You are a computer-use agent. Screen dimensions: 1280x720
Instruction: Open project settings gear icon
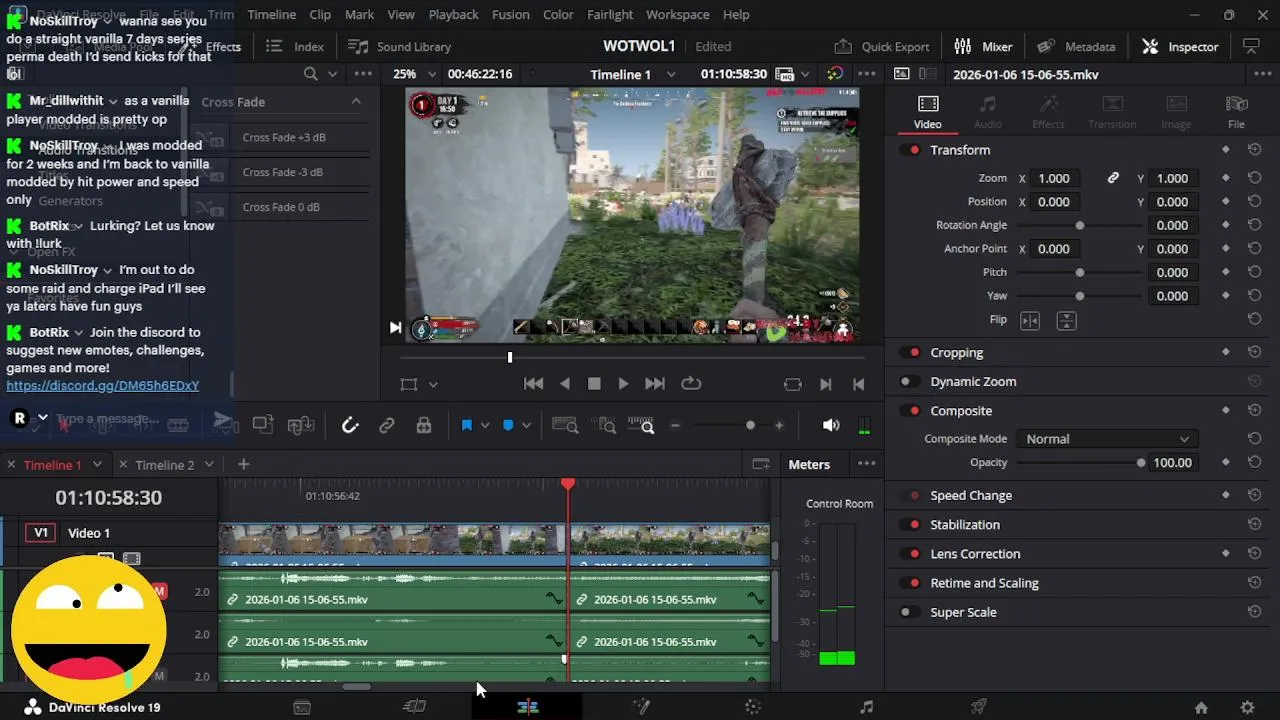(x=1247, y=707)
